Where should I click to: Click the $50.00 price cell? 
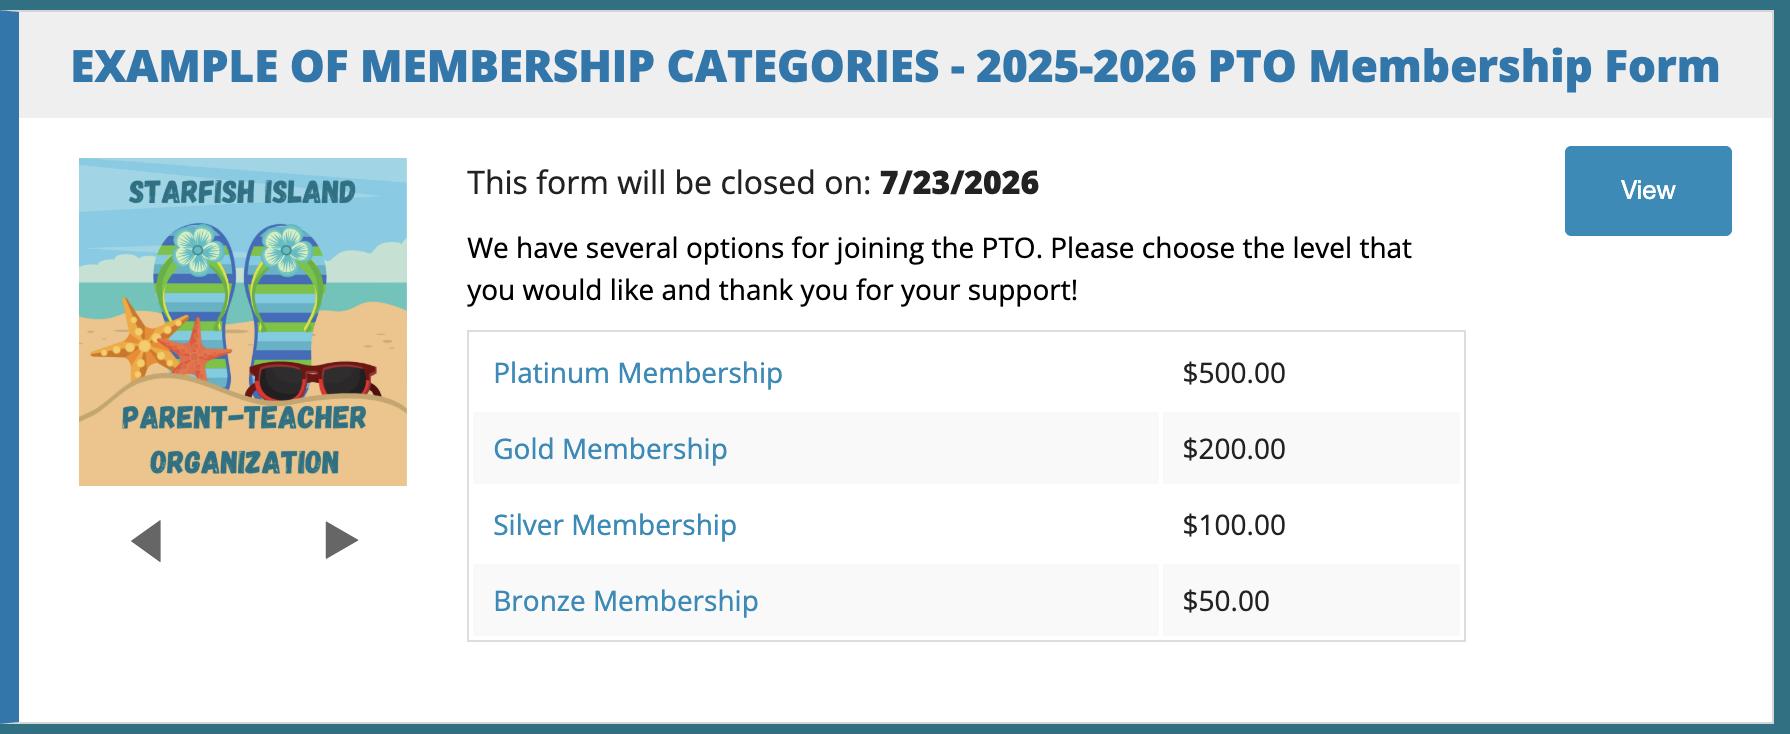pyautogui.click(x=1225, y=601)
